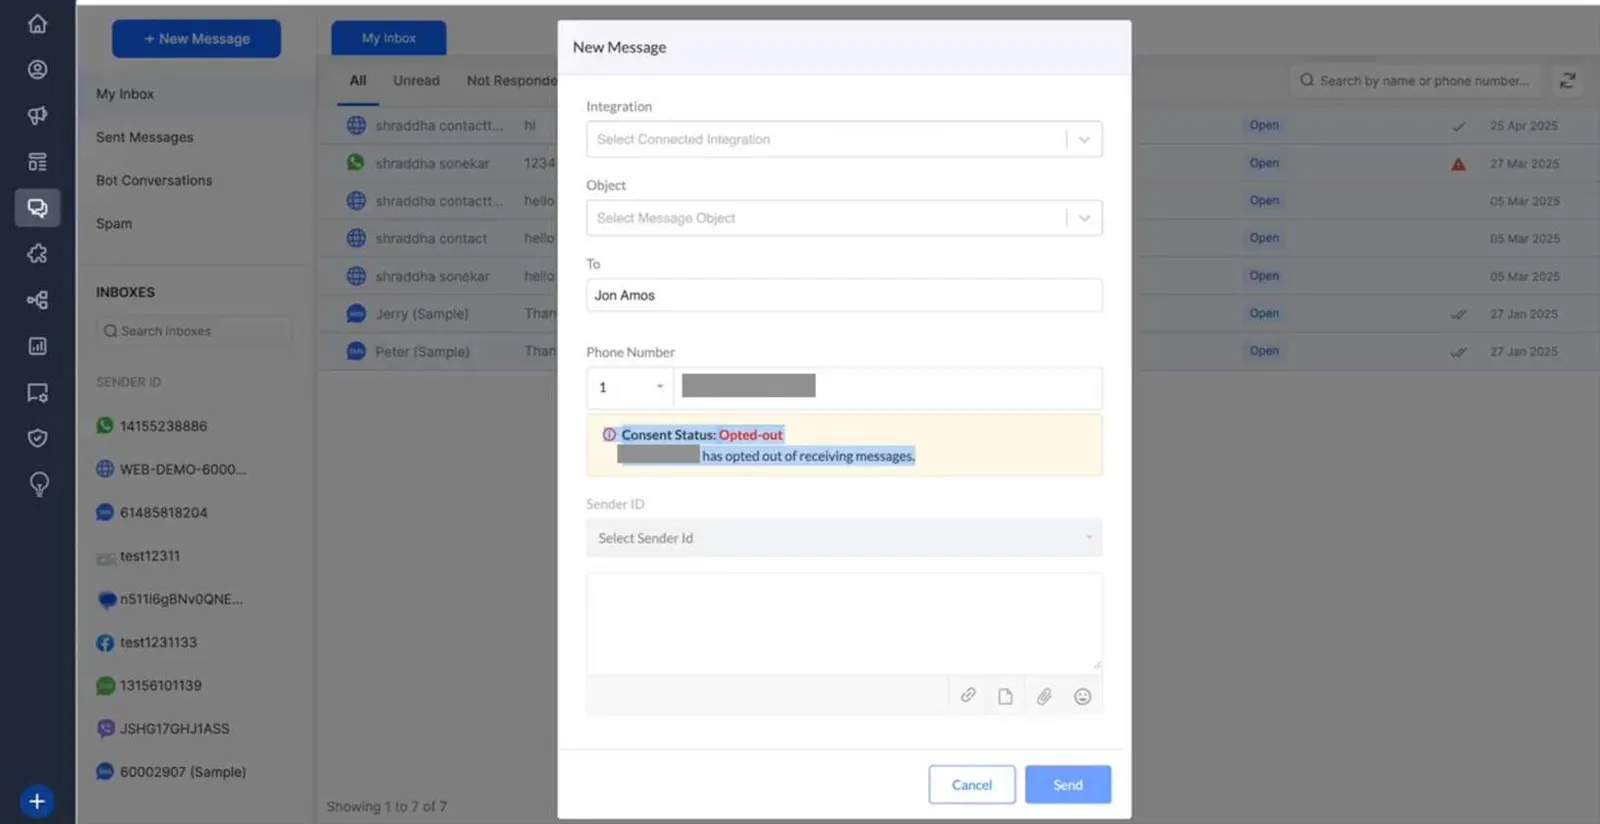The width and height of the screenshot is (1600, 824).
Task: Open the Select Sender Id dropdown
Action: 844,538
